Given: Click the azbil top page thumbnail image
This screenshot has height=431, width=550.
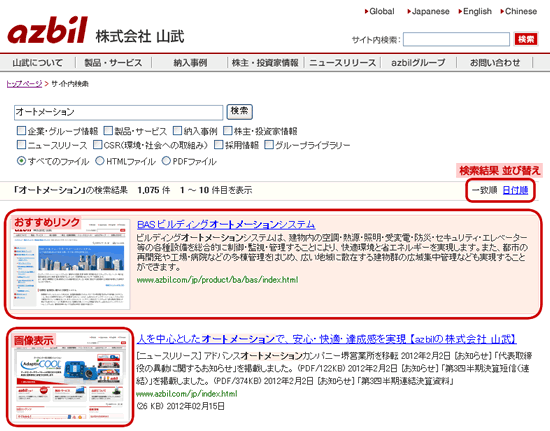Looking at the screenshot, I should coord(70,377).
